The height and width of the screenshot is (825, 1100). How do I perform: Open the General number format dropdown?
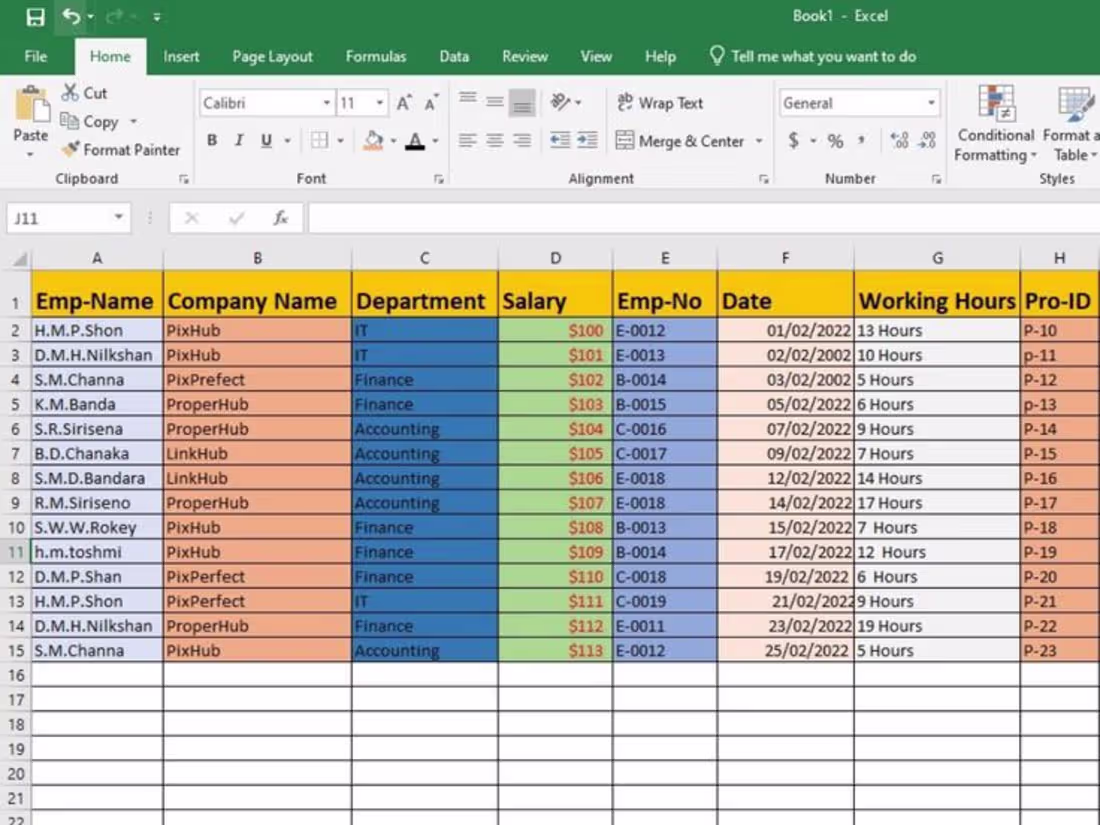tap(933, 103)
